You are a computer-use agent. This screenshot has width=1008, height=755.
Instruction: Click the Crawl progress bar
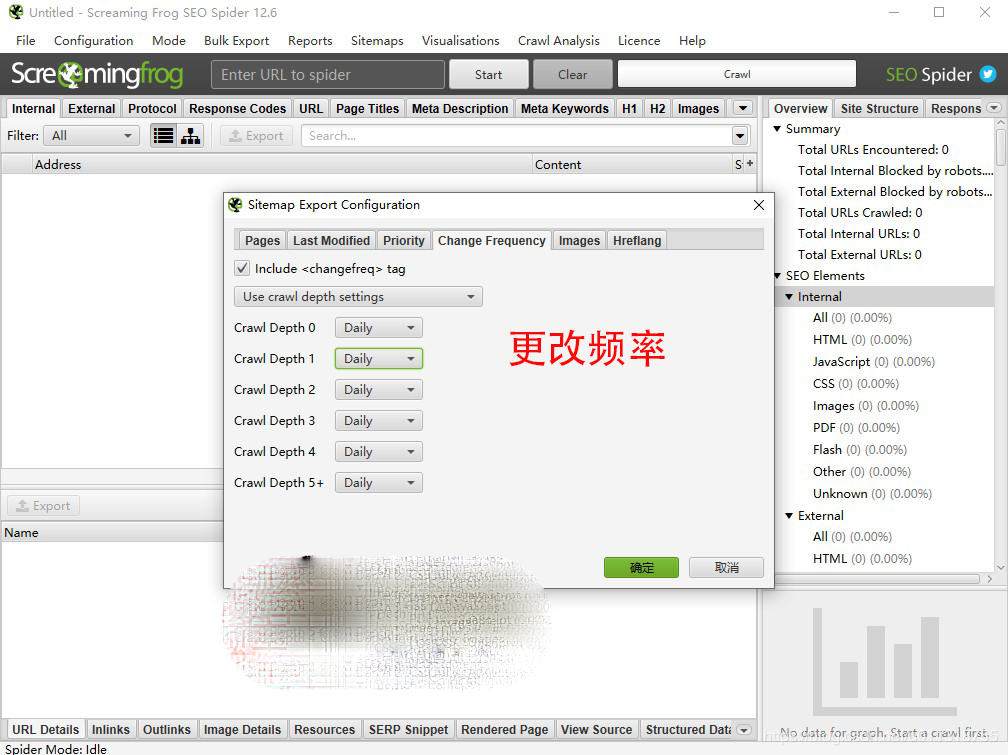(x=737, y=74)
